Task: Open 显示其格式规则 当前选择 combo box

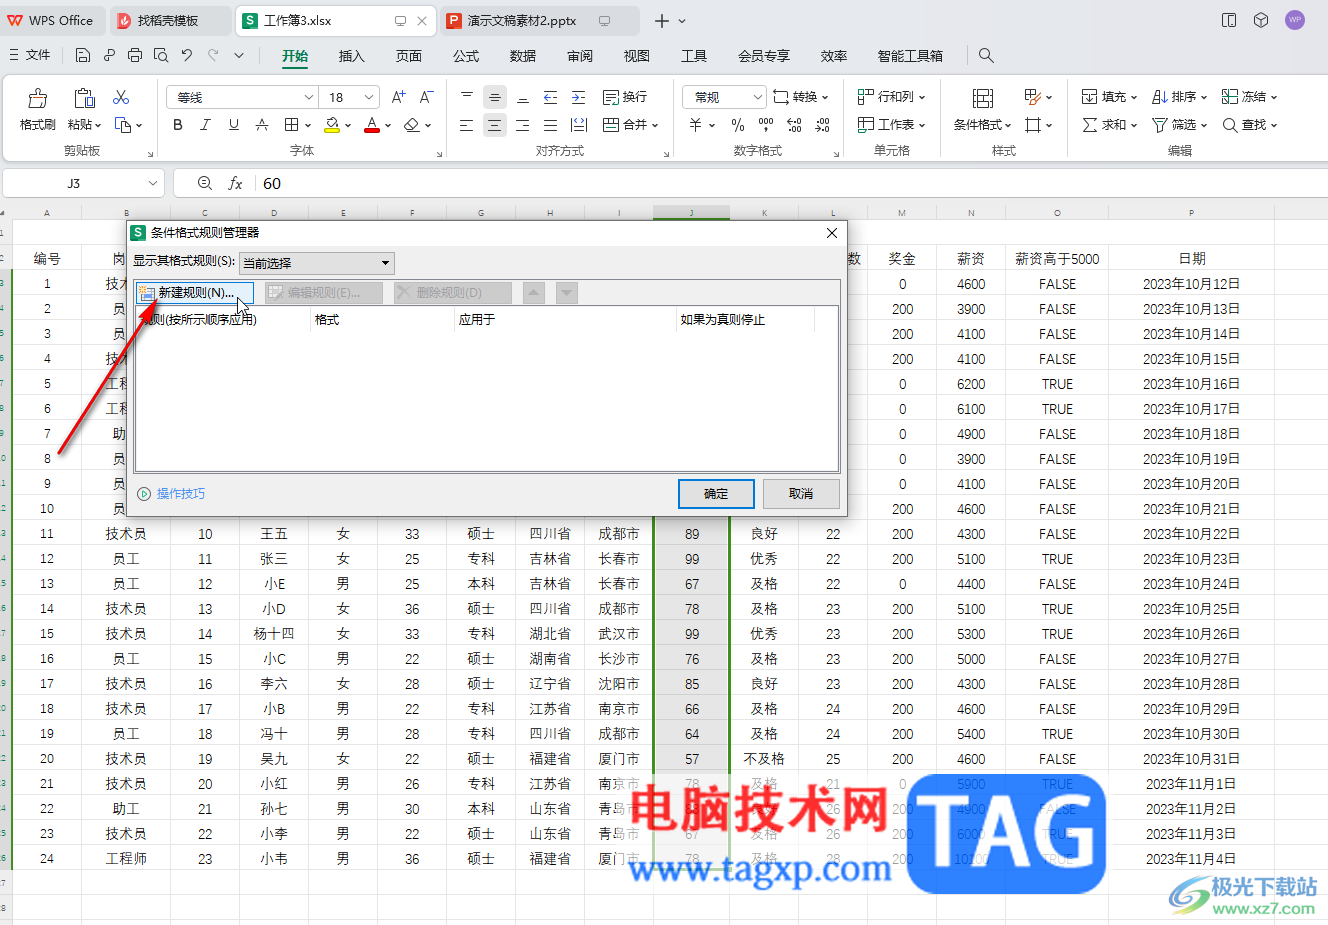Action: [317, 263]
